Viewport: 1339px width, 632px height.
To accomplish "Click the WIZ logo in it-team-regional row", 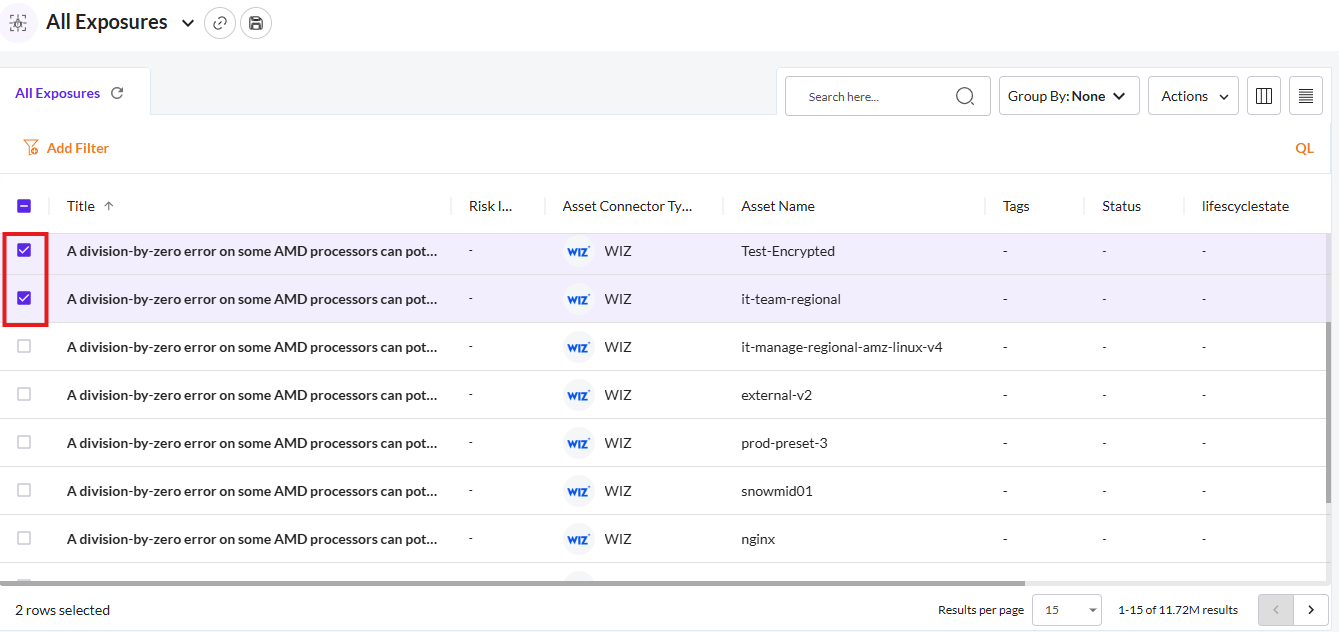I will 578,299.
